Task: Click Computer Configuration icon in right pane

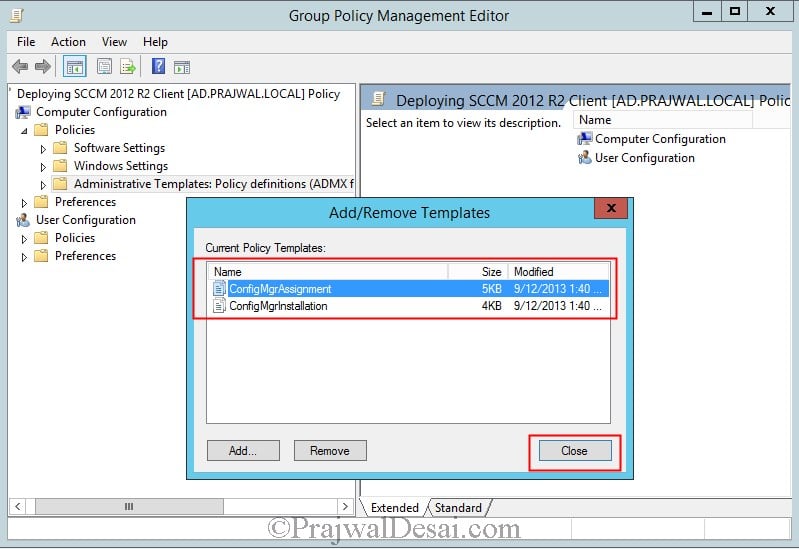Action: point(584,139)
